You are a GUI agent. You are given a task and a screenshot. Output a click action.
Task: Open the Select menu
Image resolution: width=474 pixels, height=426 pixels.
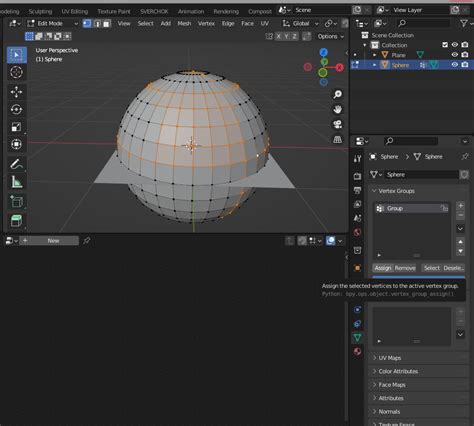tap(146, 24)
